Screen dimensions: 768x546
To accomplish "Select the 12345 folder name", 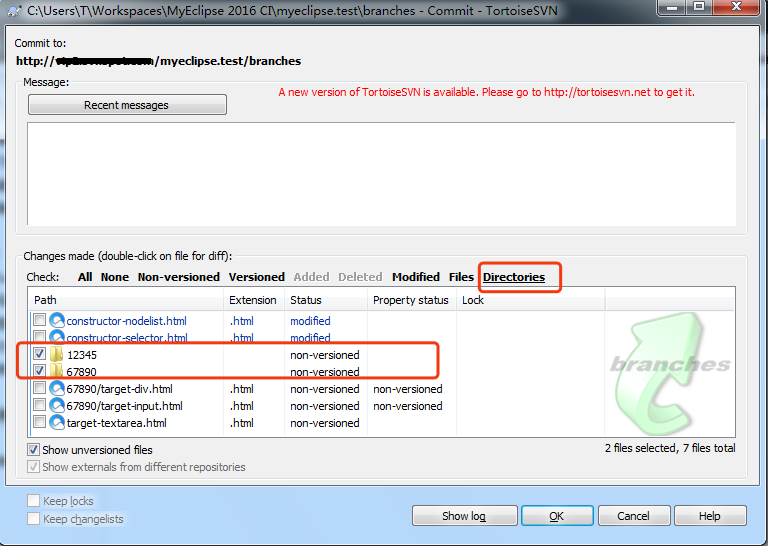I will [82, 355].
